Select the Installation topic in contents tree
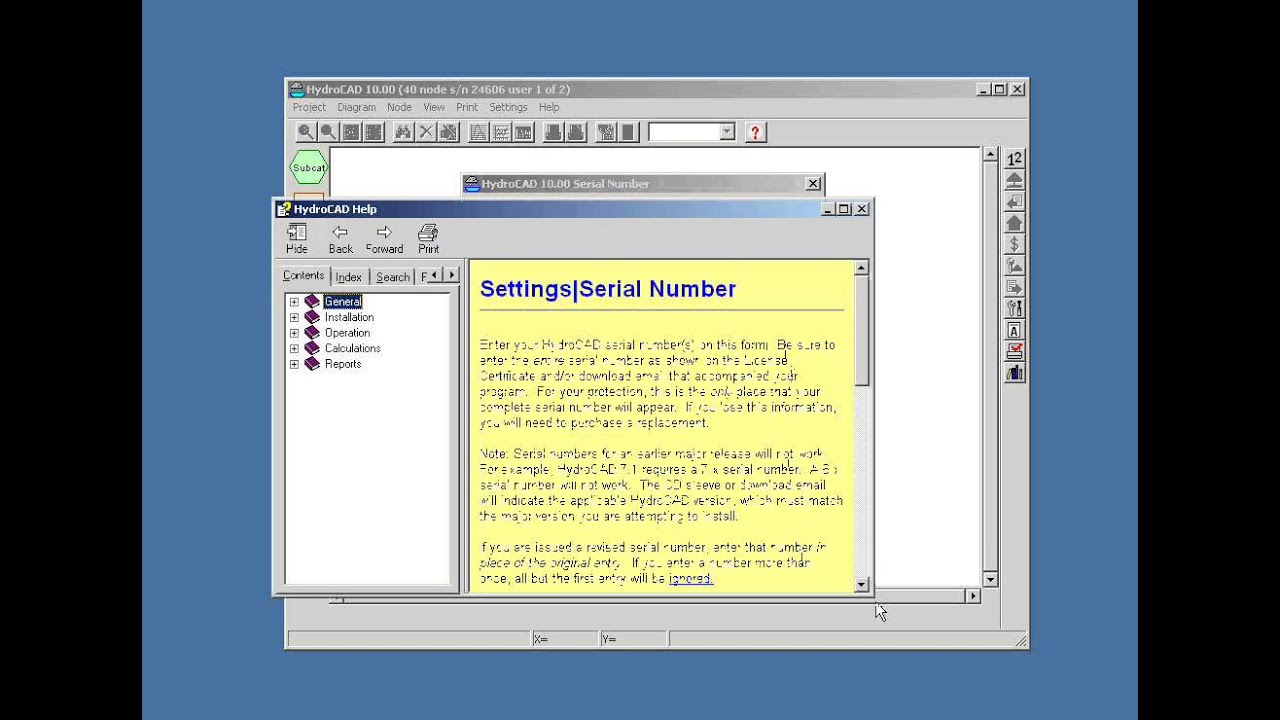This screenshot has width=1280, height=720. pyautogui.click(x=349, y=318)
